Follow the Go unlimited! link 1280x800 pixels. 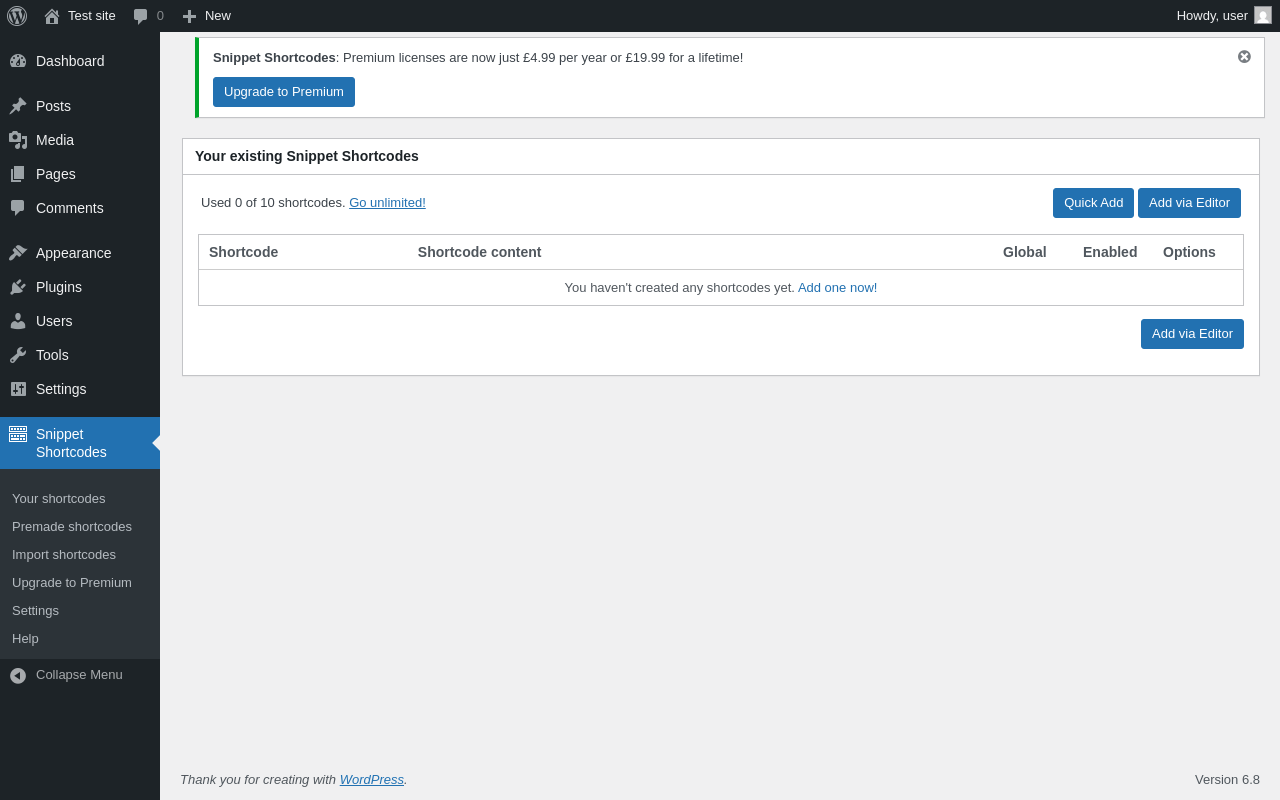[387, 203]
